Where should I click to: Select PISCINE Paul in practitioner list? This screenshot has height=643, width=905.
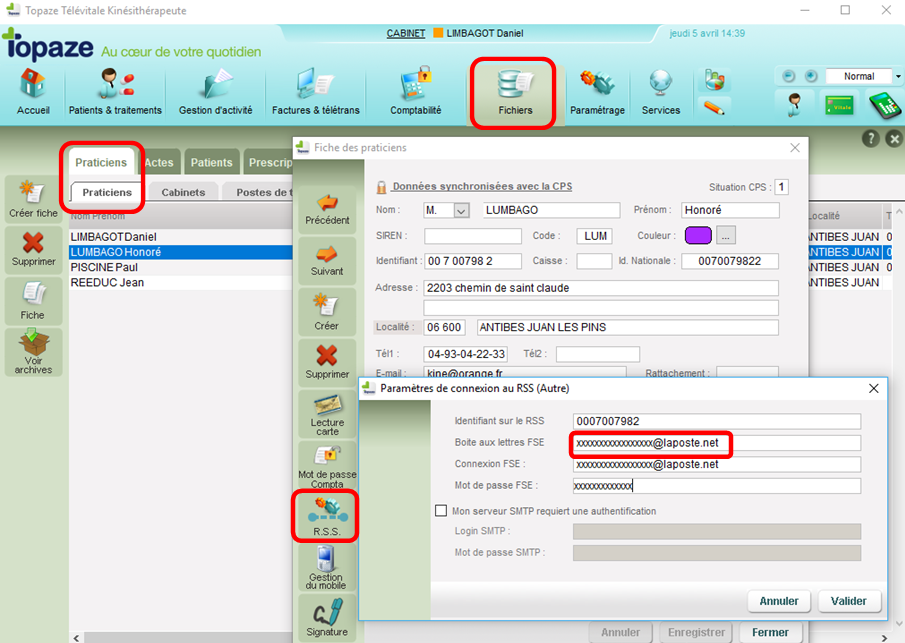181,267
